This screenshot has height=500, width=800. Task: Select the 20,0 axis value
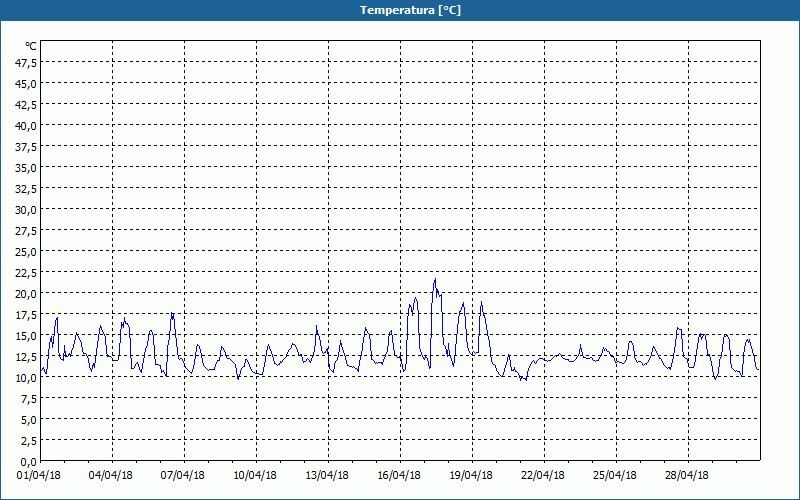point(27,294)
